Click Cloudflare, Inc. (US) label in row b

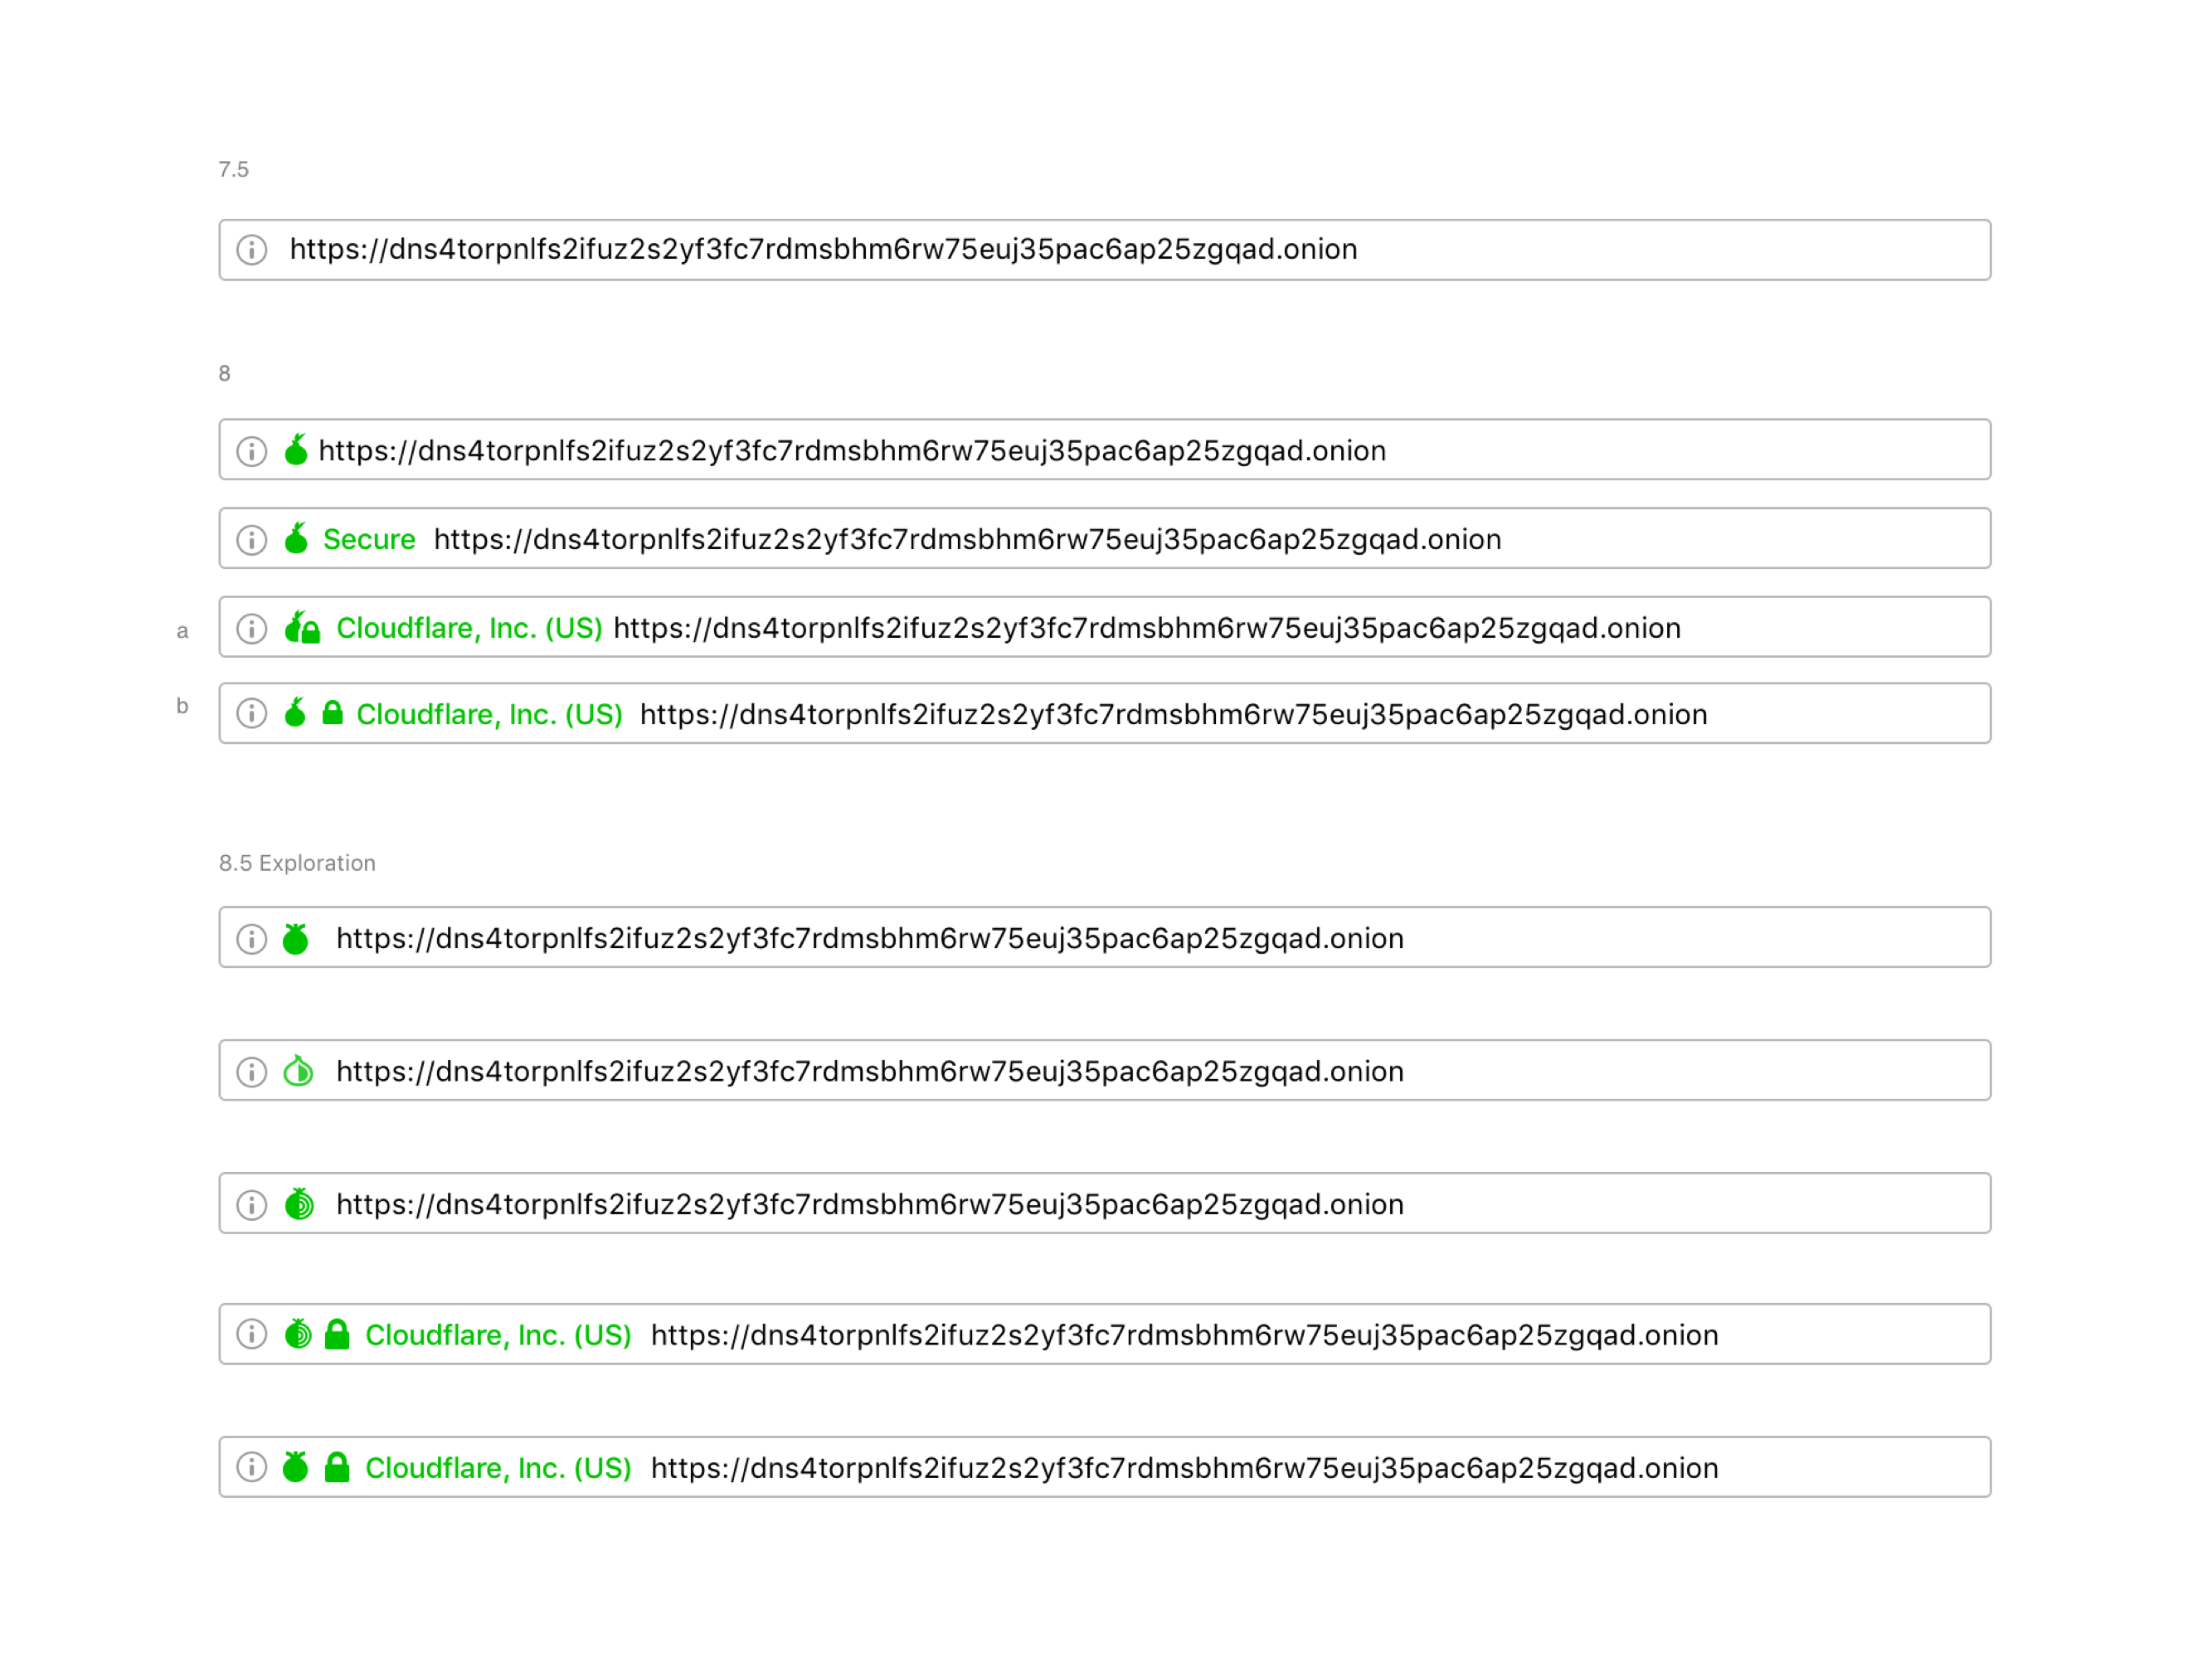[x=489, y=714]
